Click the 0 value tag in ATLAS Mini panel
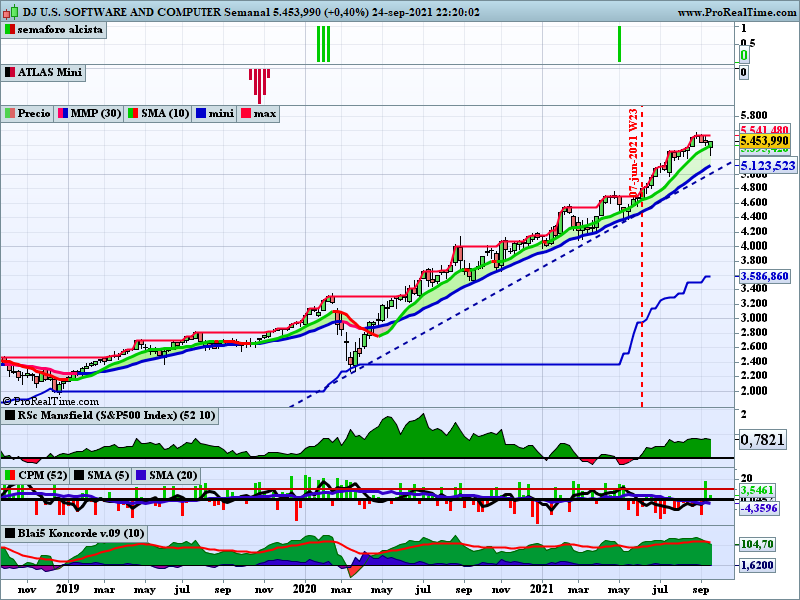 coord(743,72)
